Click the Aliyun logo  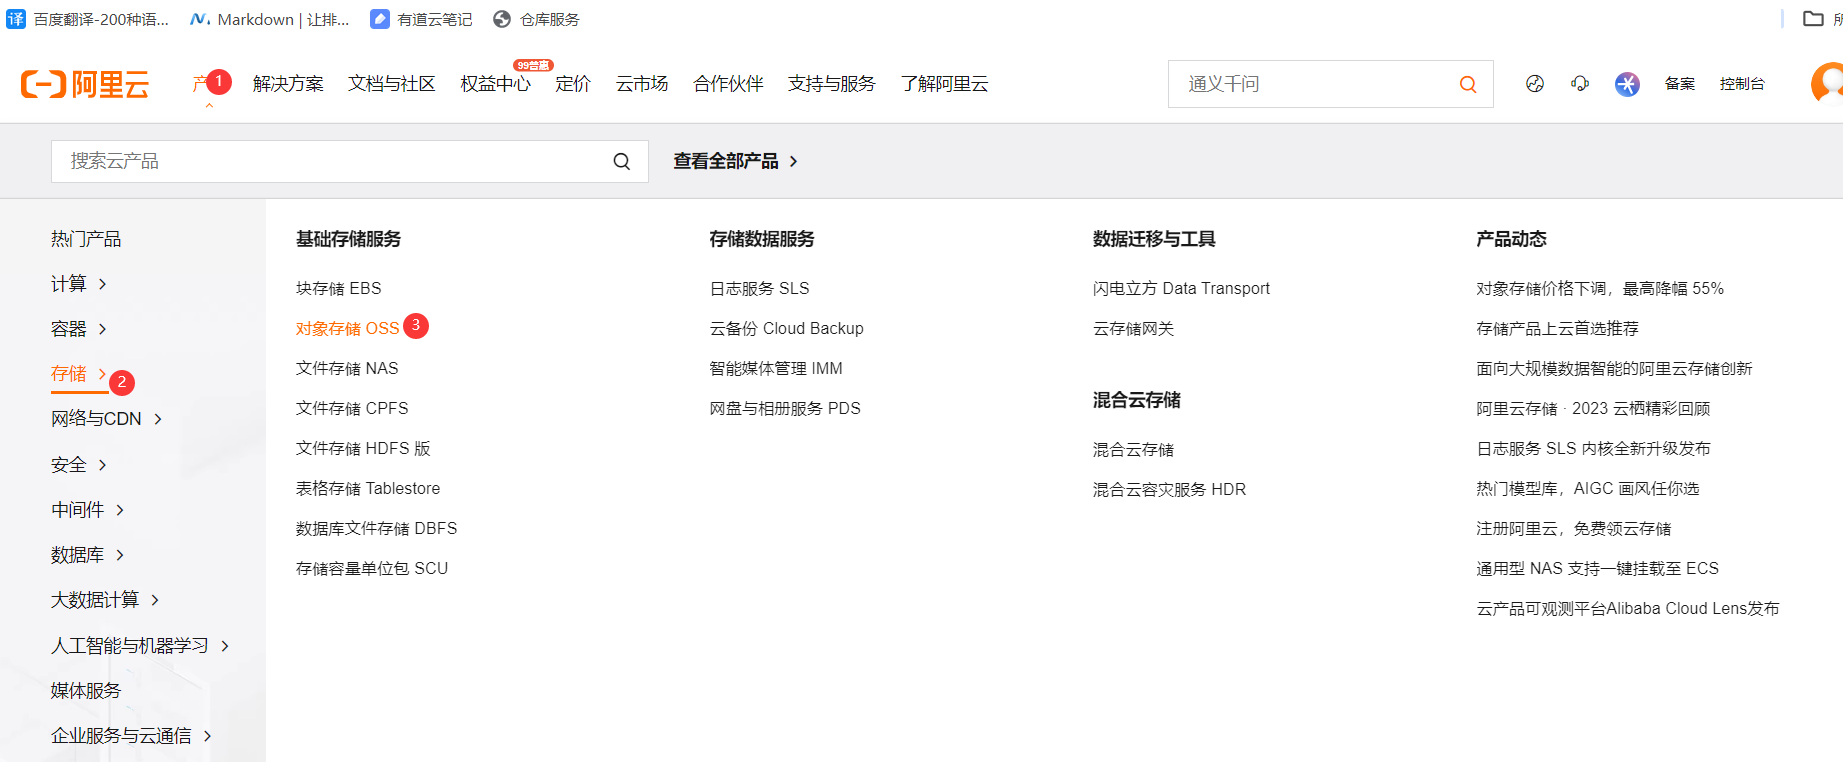85,84
